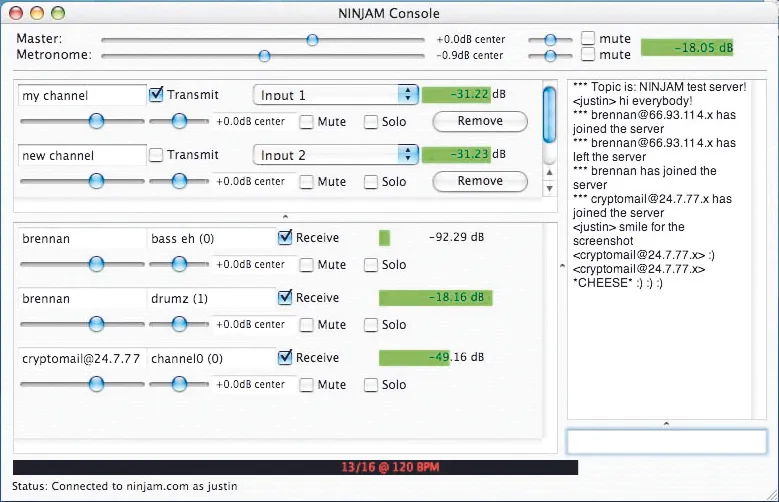
Task: Mute cryptomail channel0
Action: pos(307,385)
